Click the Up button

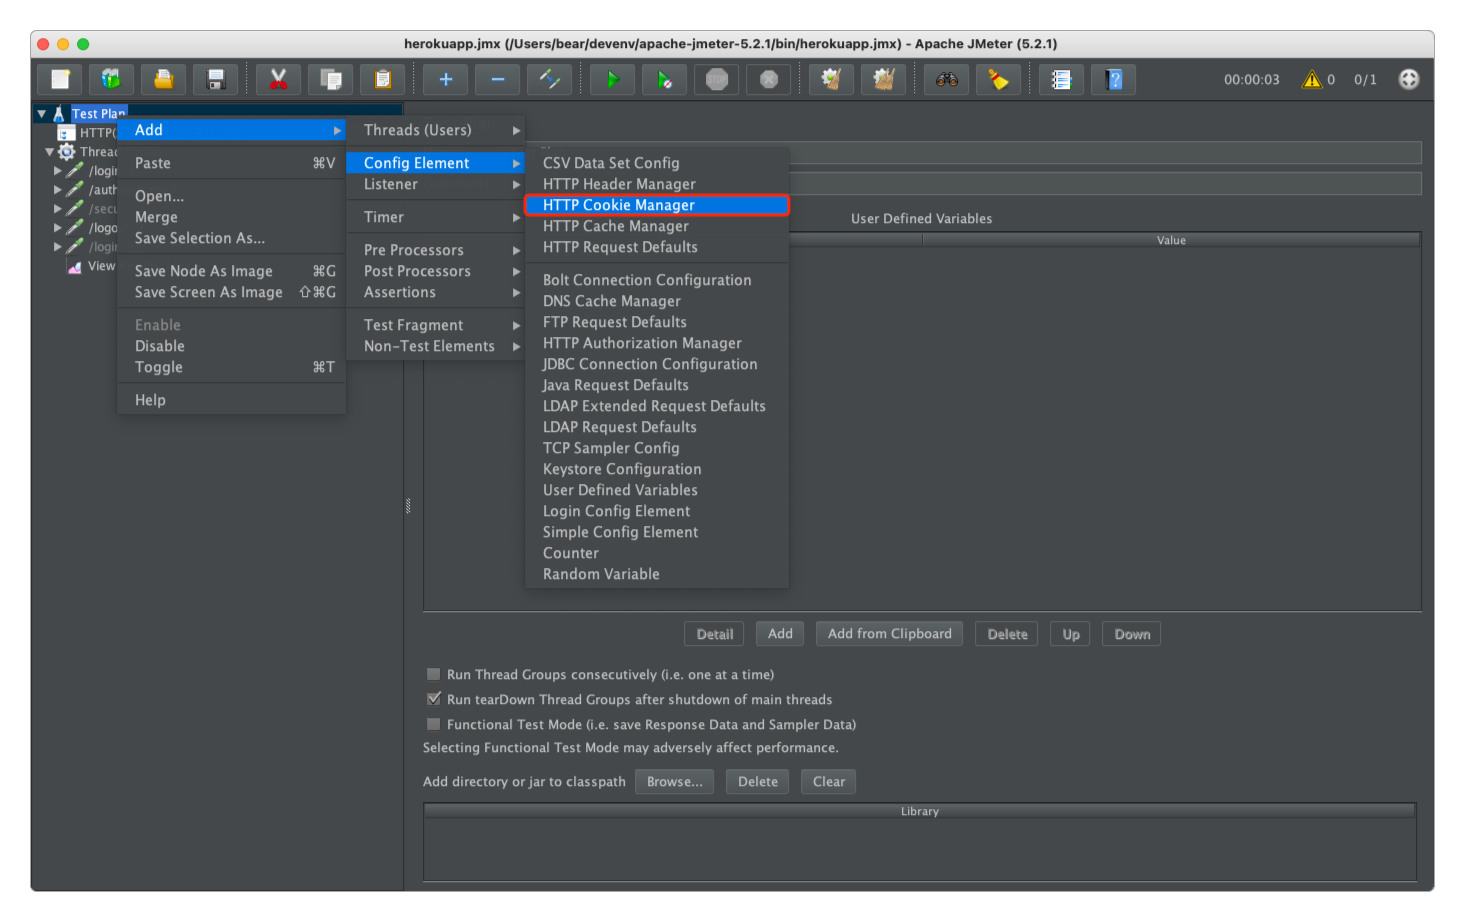[1071, 634]
